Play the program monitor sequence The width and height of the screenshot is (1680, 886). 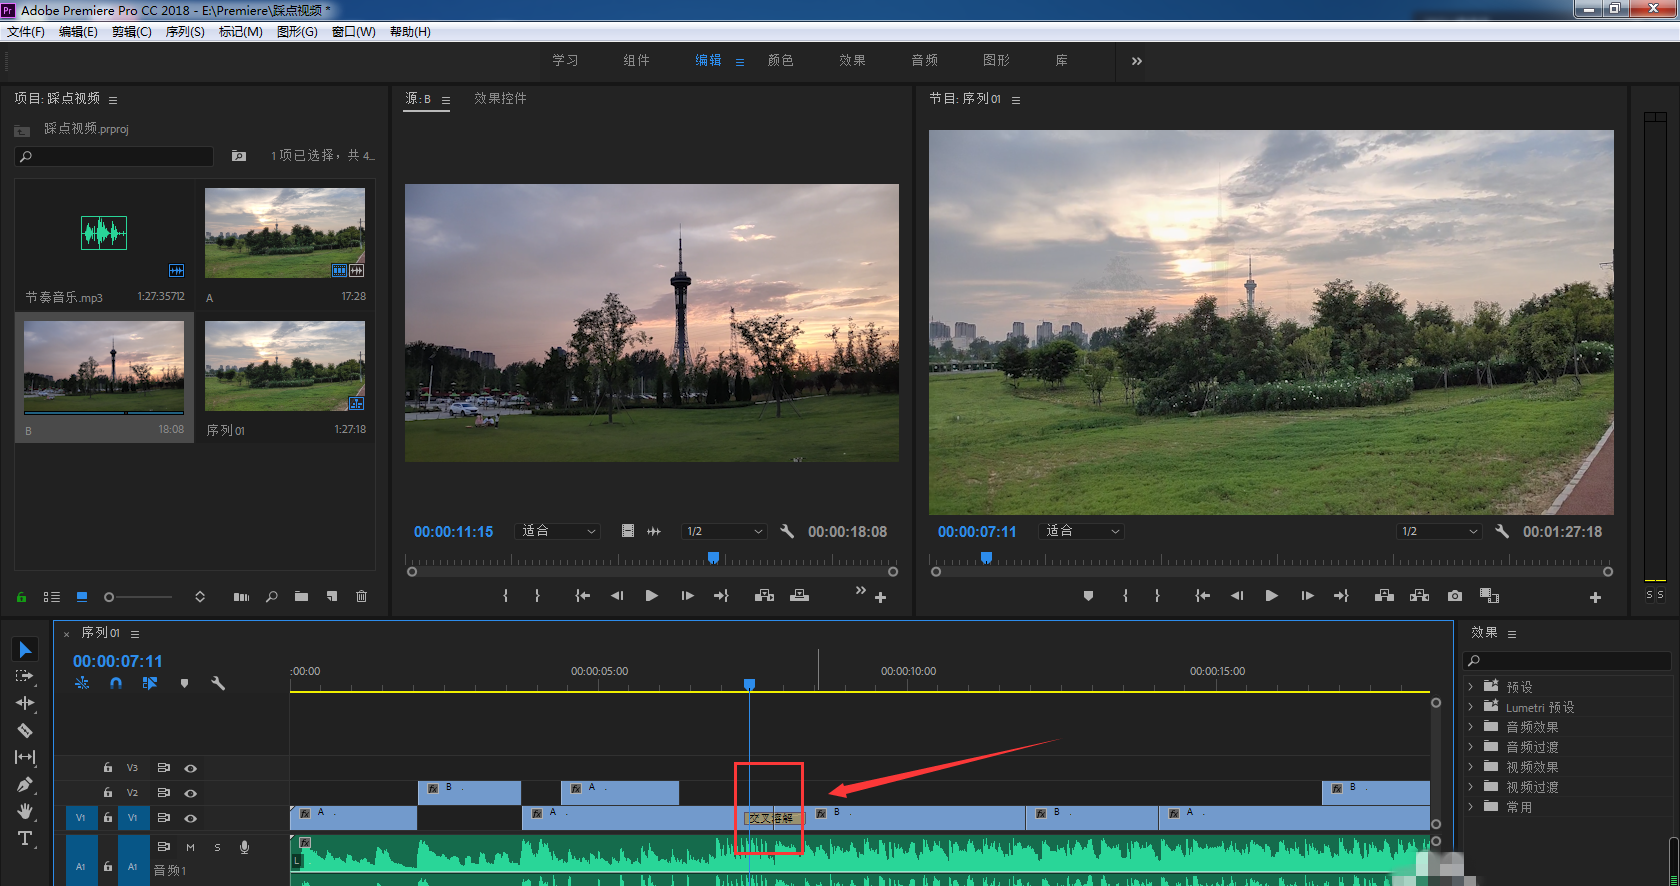pyautogui.click(x=1271, y=596)
